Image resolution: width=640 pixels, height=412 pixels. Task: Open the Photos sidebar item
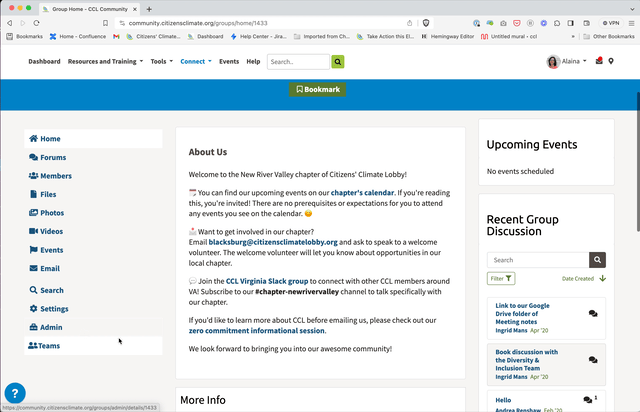click(x=93, y=213)
